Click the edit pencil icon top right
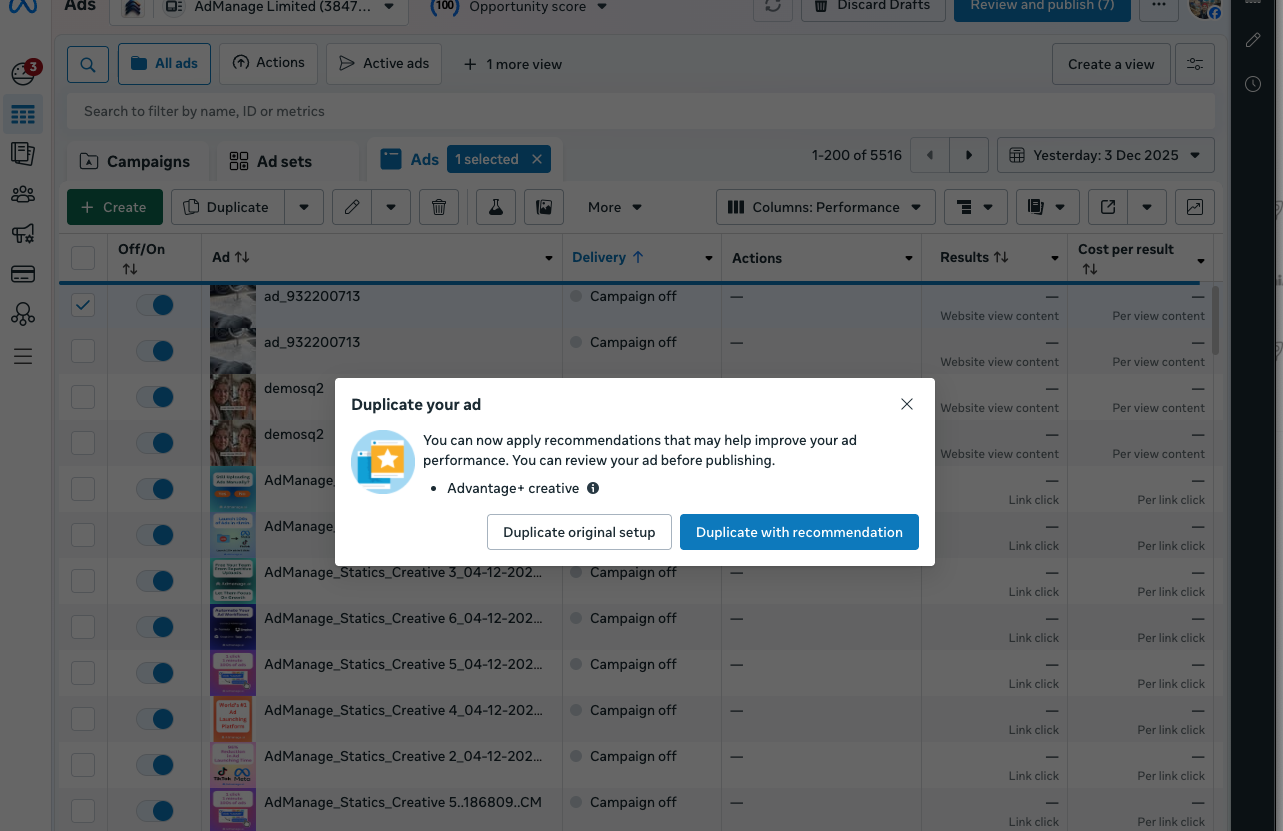1283x831 pixels. [1253, 40]
